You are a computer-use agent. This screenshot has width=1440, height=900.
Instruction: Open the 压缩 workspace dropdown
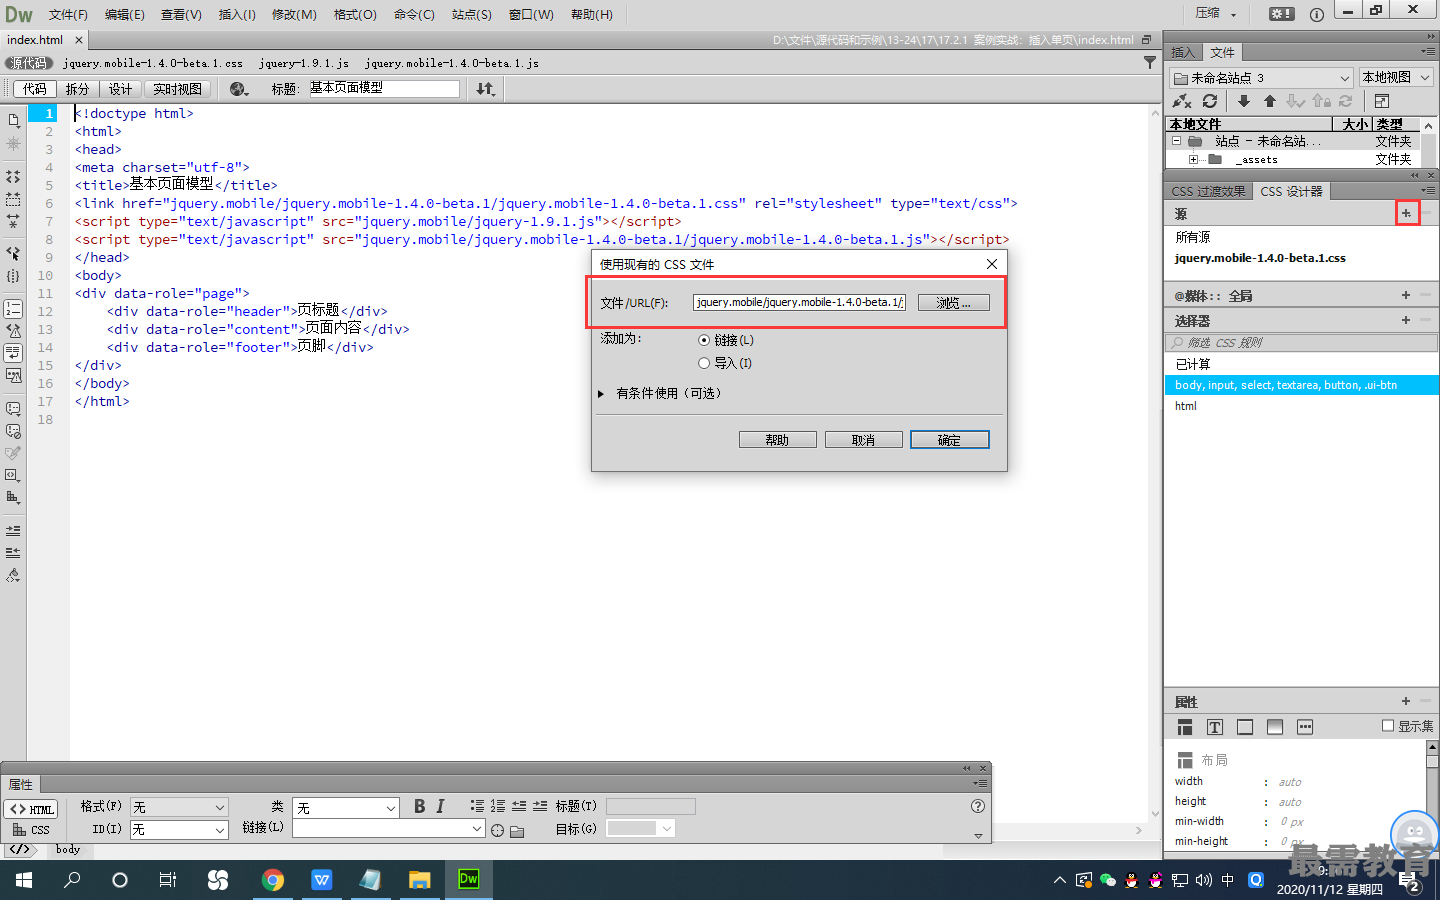(1217, 13)
